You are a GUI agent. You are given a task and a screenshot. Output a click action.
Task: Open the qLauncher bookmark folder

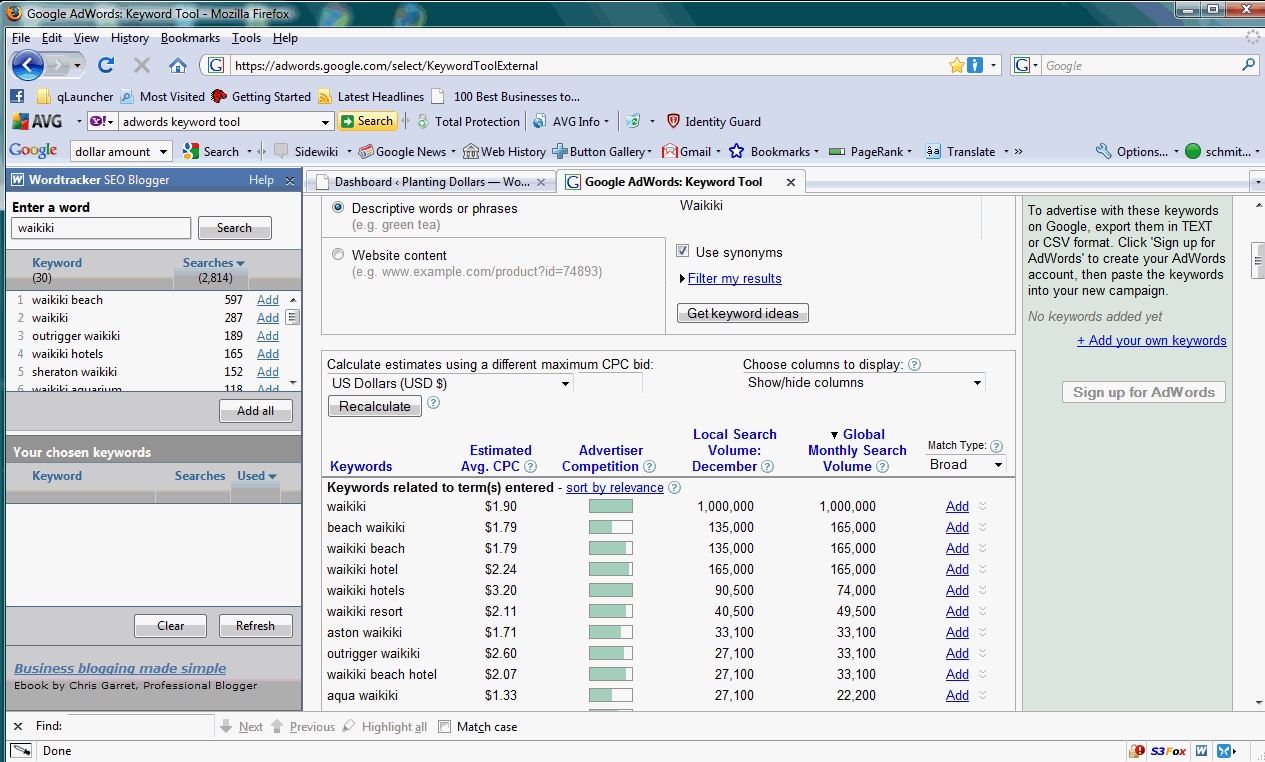(75, 97)
